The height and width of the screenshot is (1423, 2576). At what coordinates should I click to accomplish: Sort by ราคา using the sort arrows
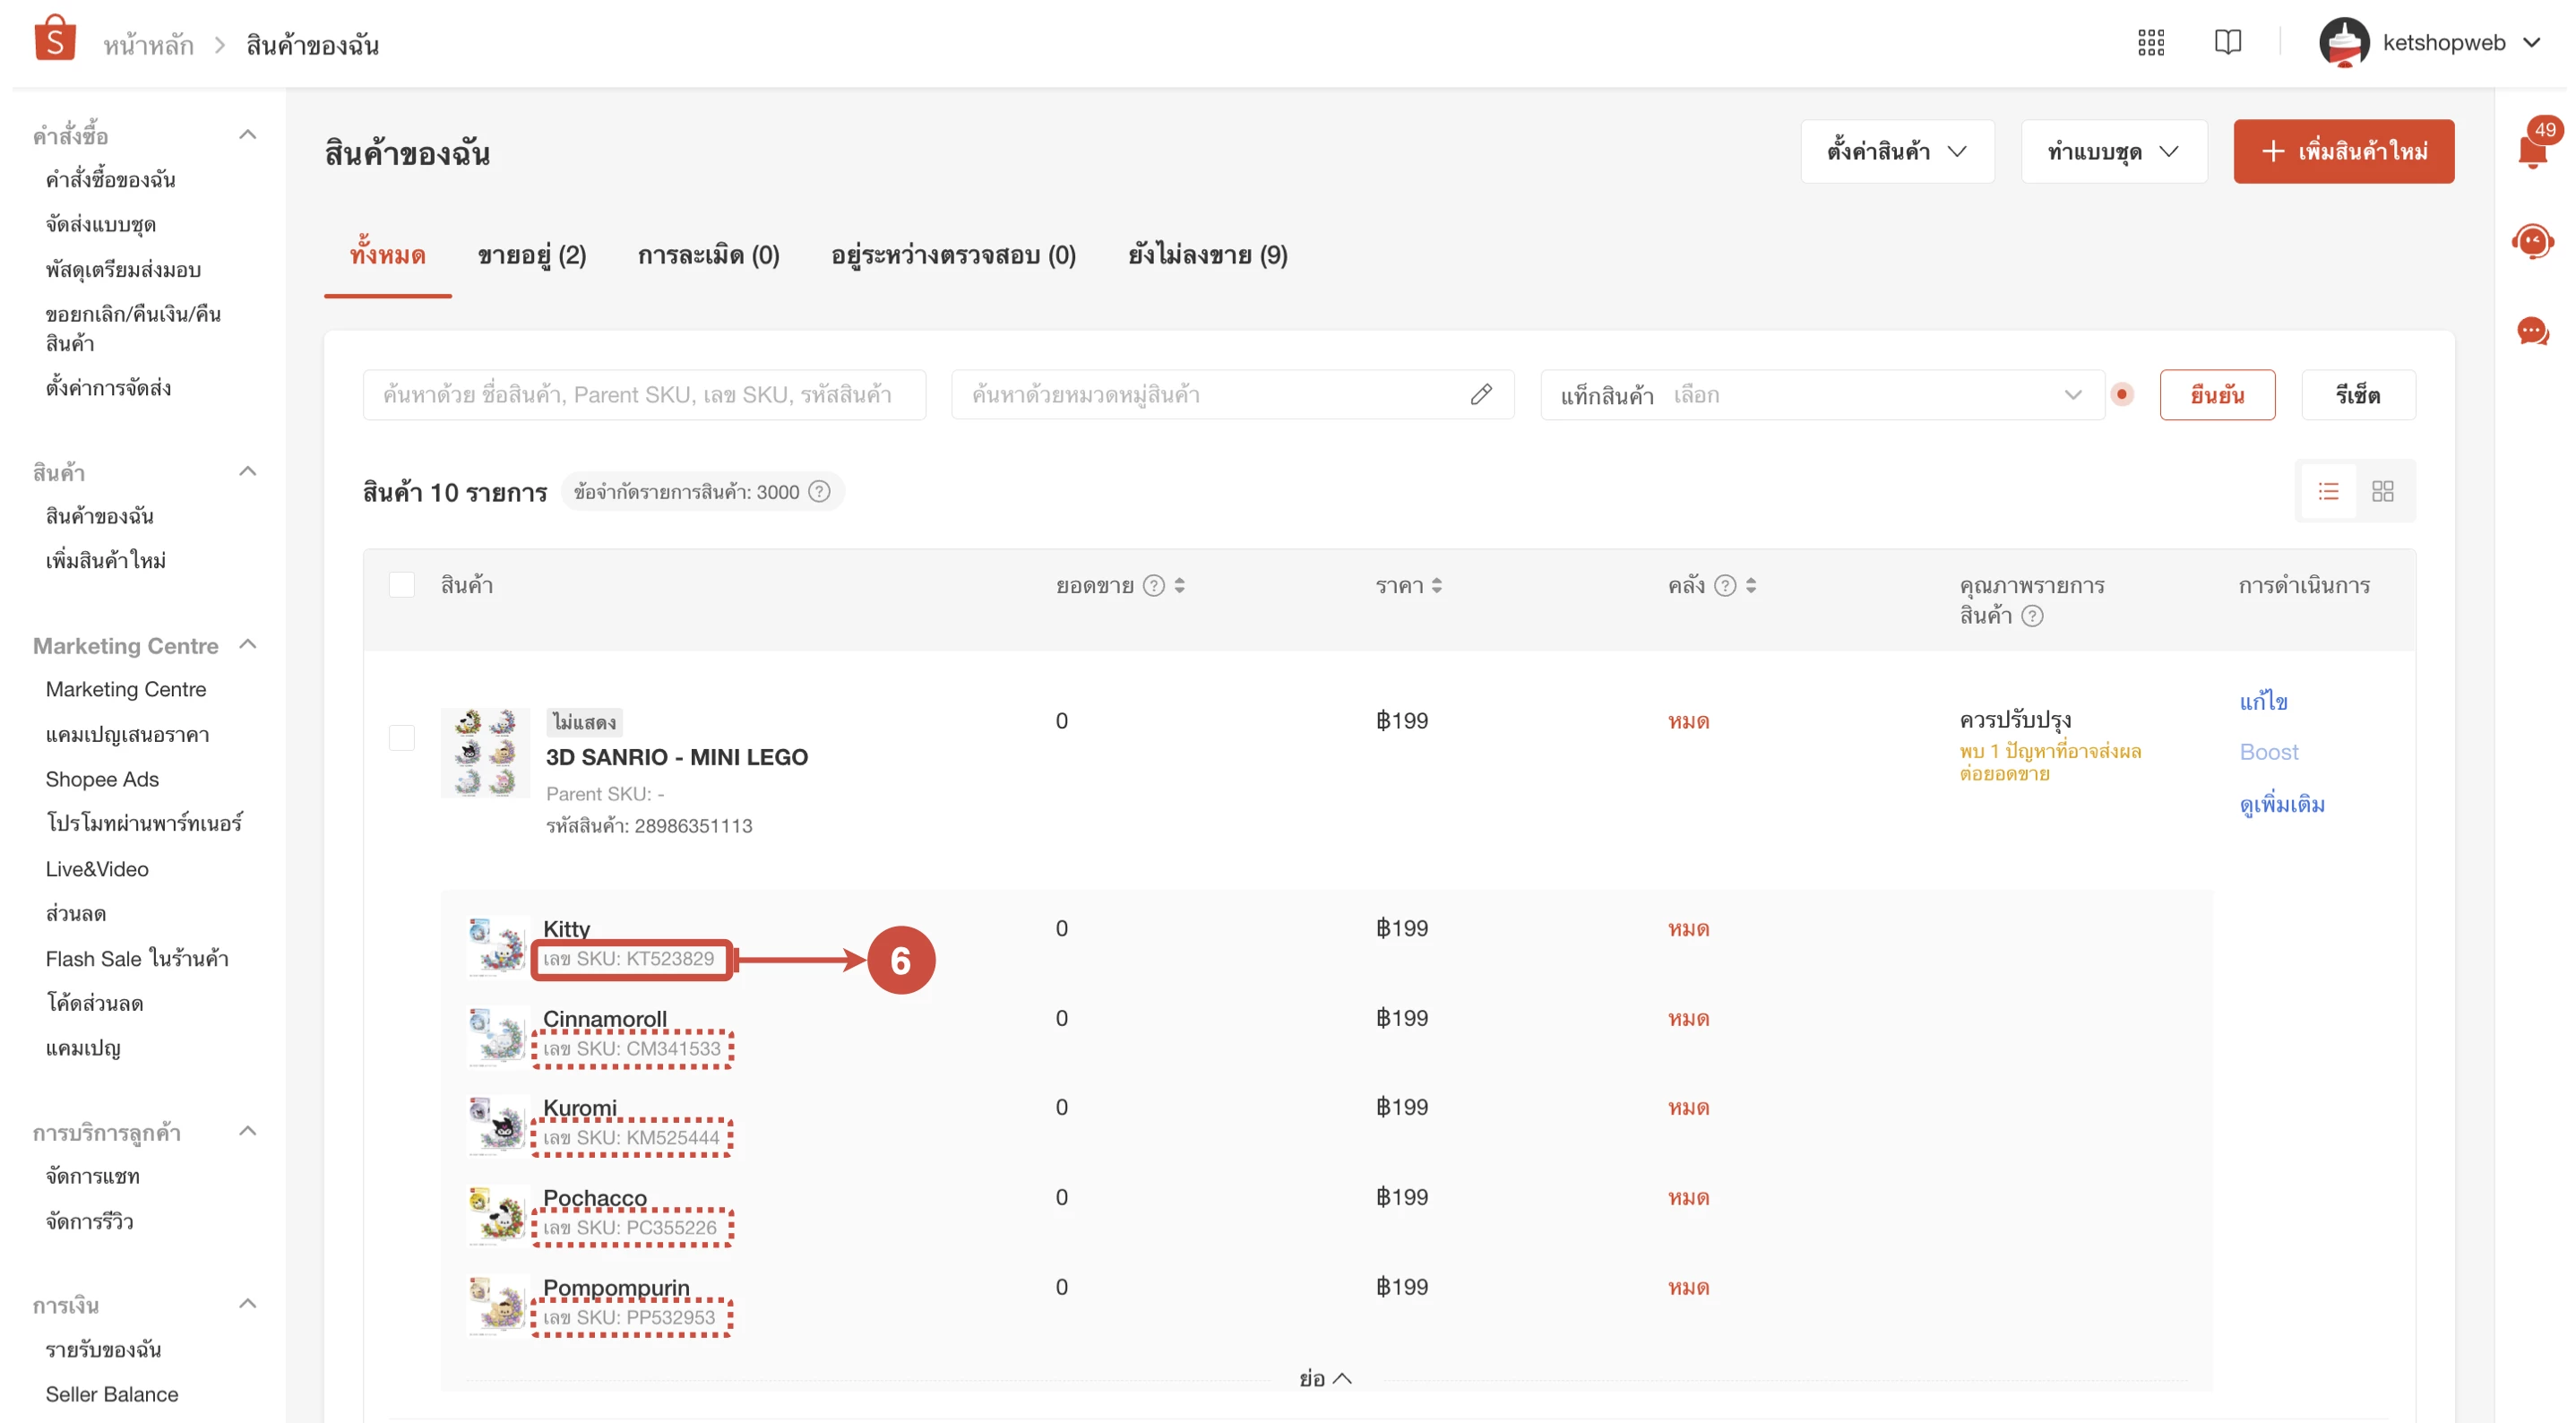pos(1437,586)
